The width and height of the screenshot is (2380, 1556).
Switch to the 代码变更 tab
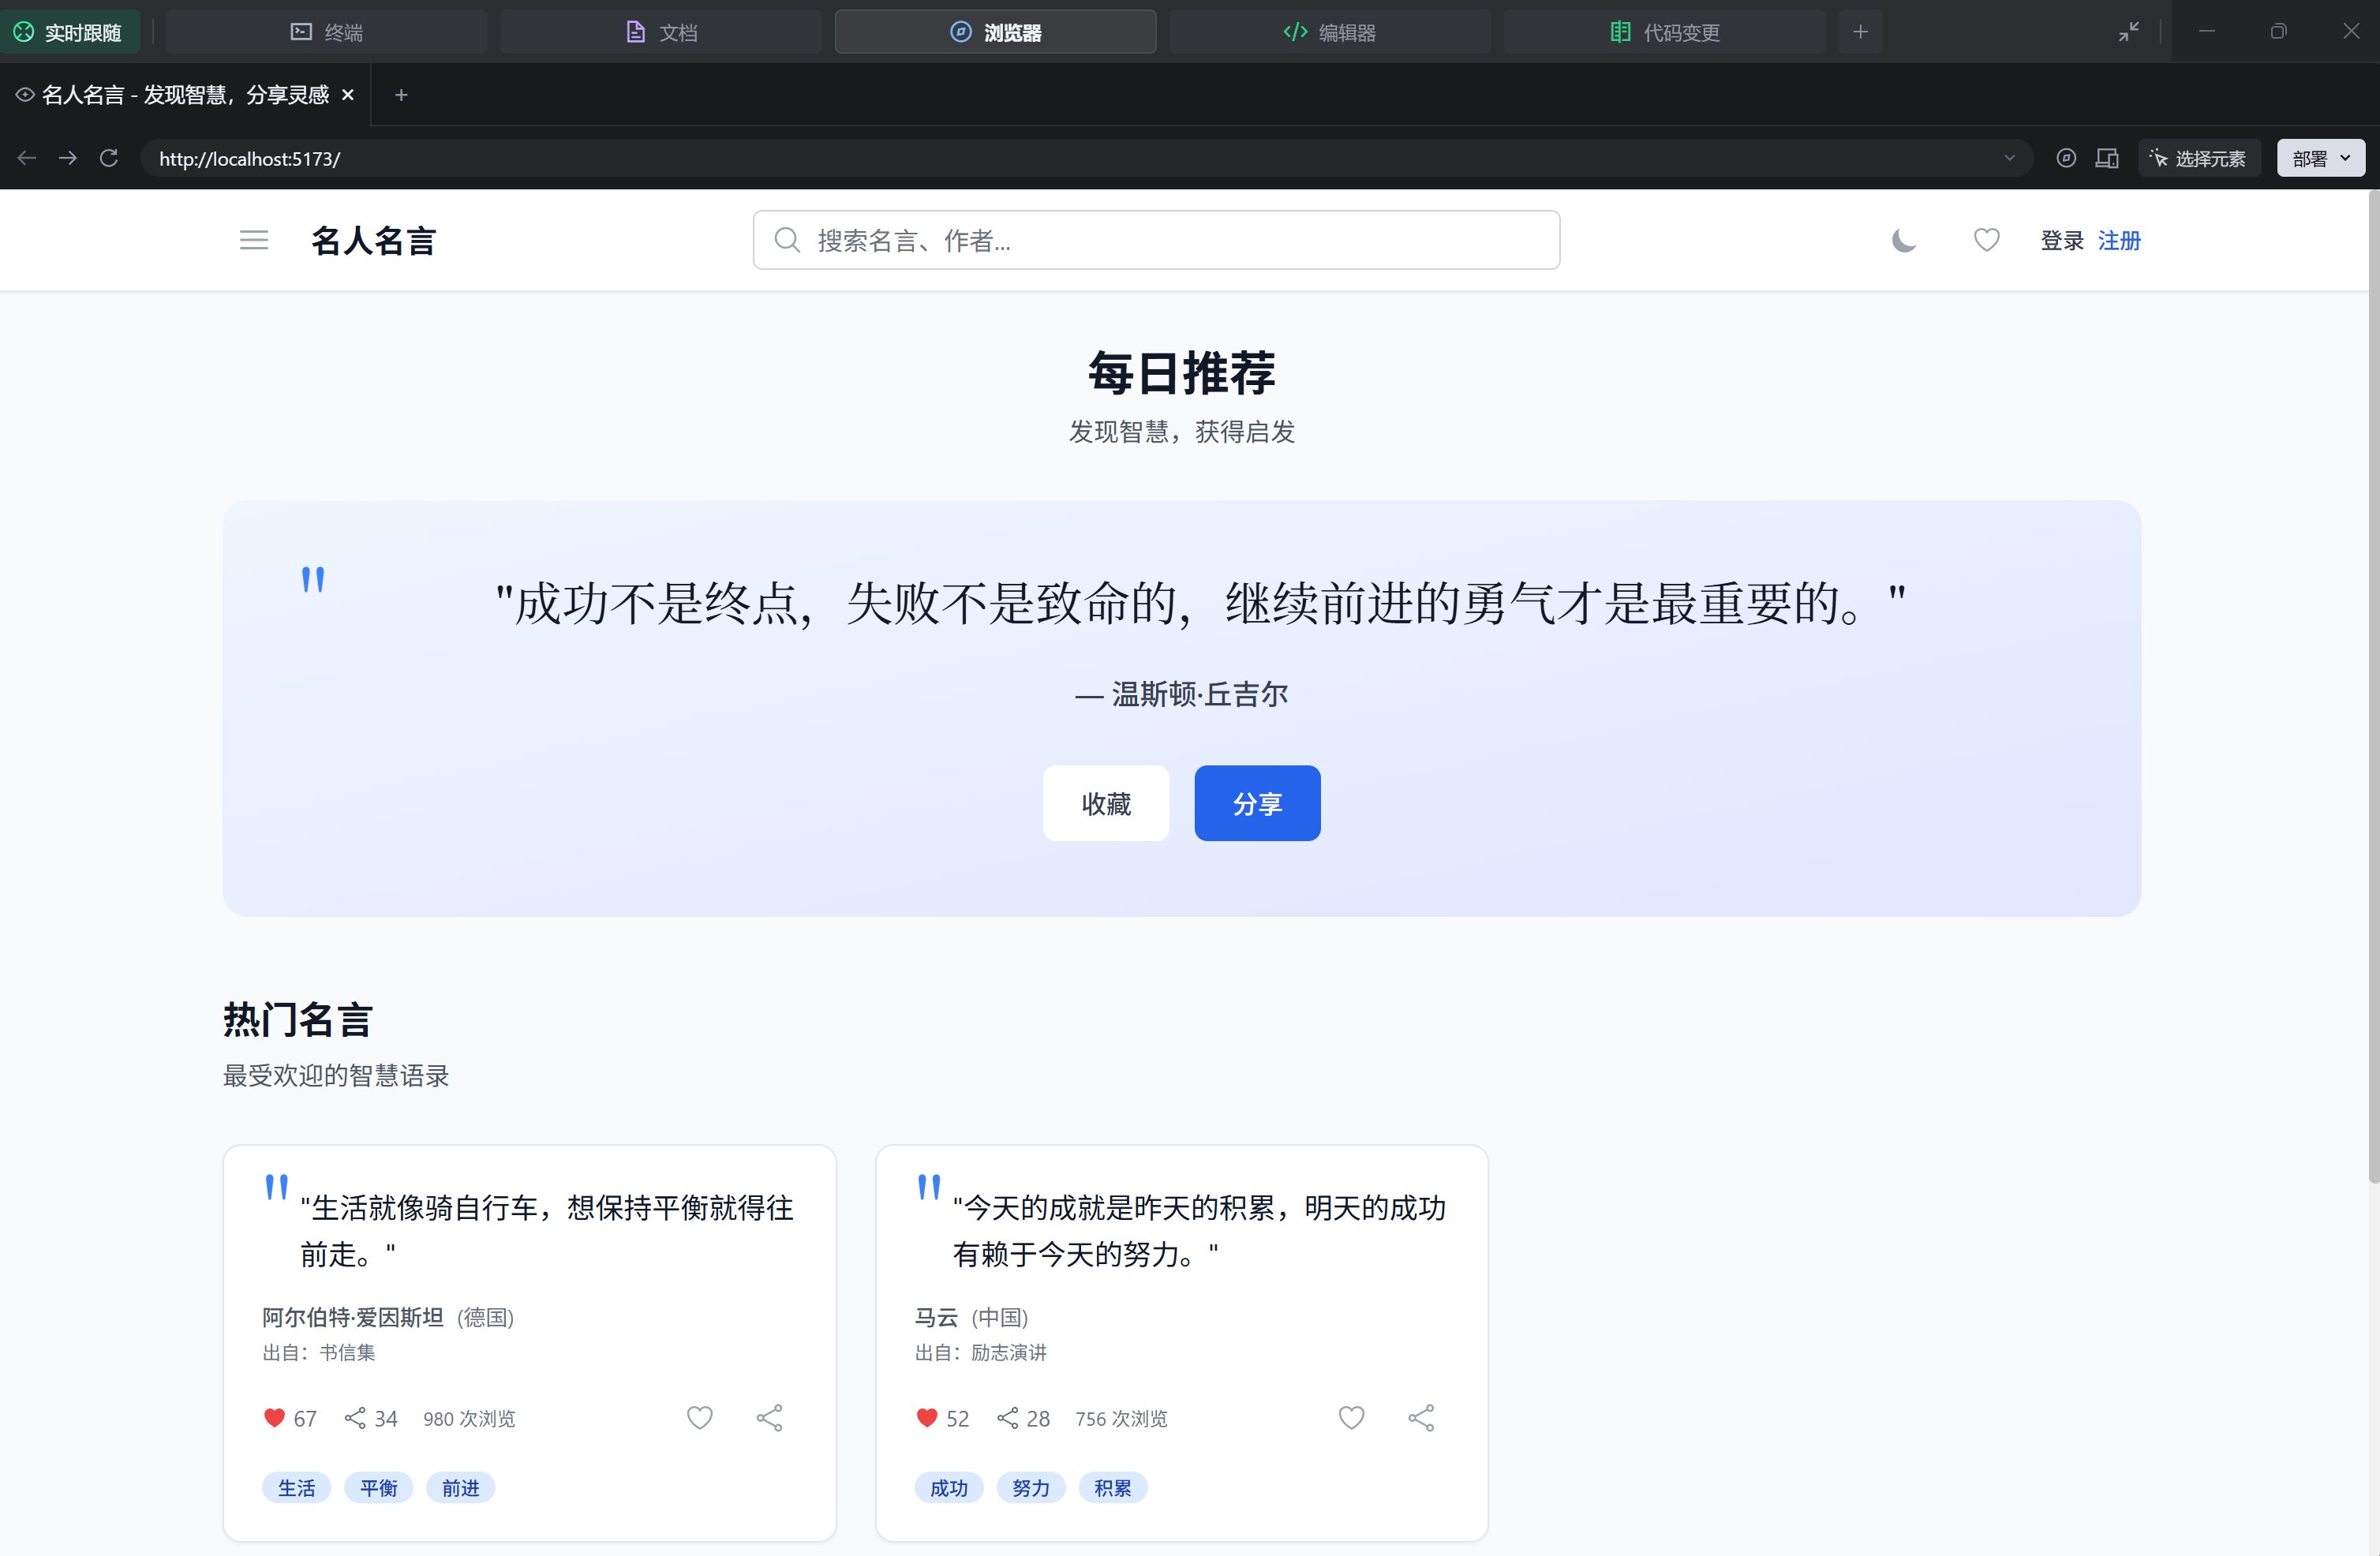[1665, 32]
